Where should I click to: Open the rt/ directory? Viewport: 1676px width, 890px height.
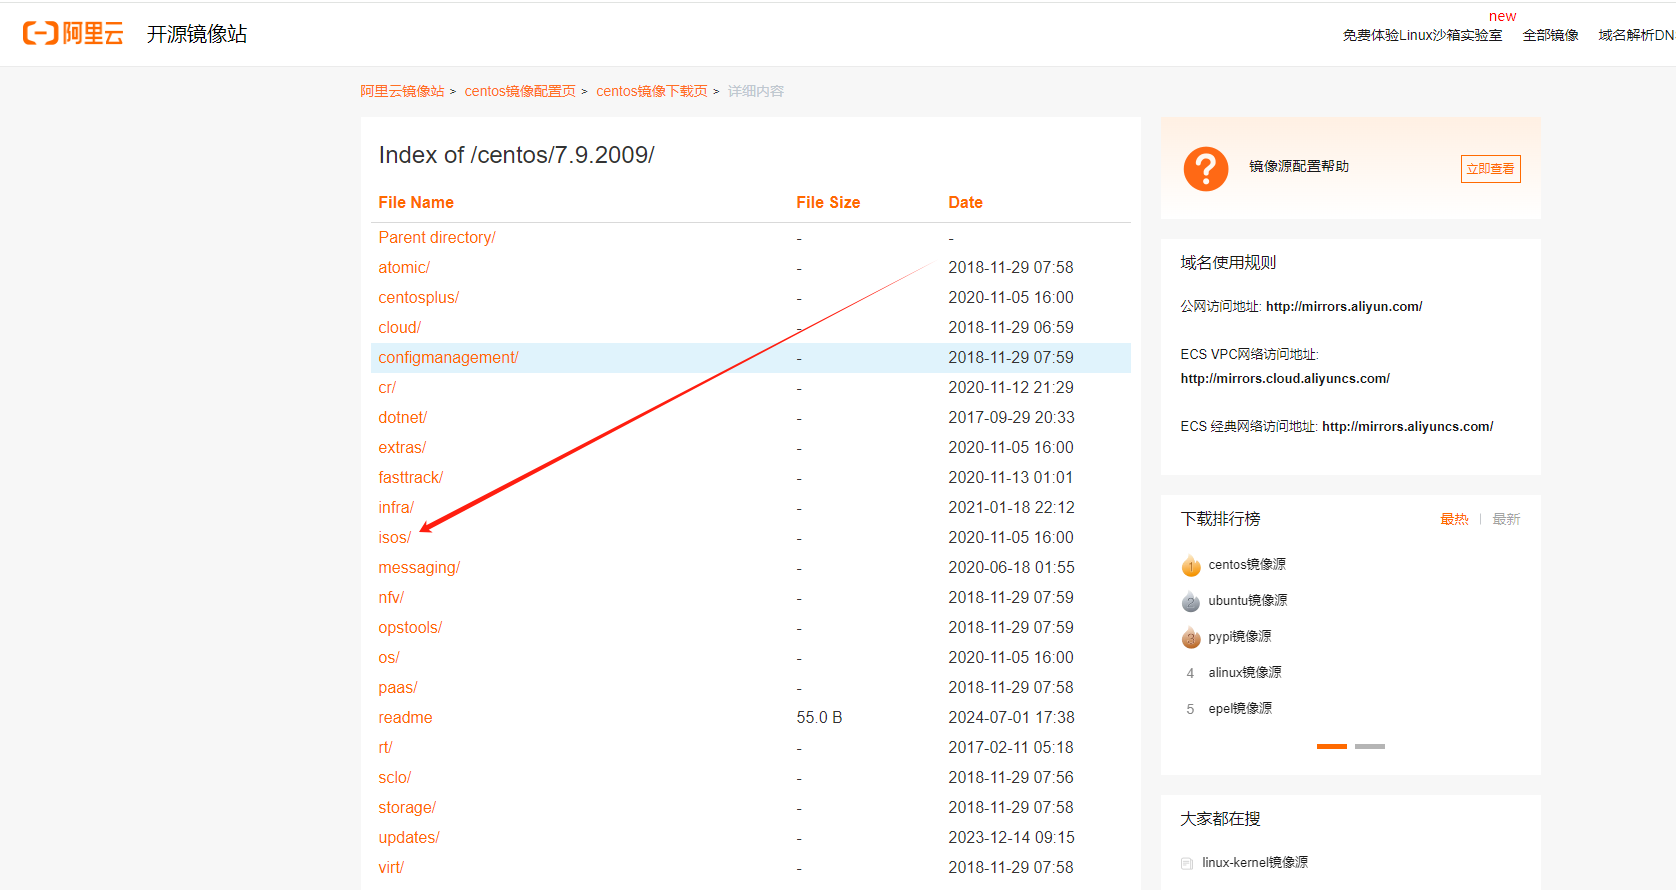point(385,747)
